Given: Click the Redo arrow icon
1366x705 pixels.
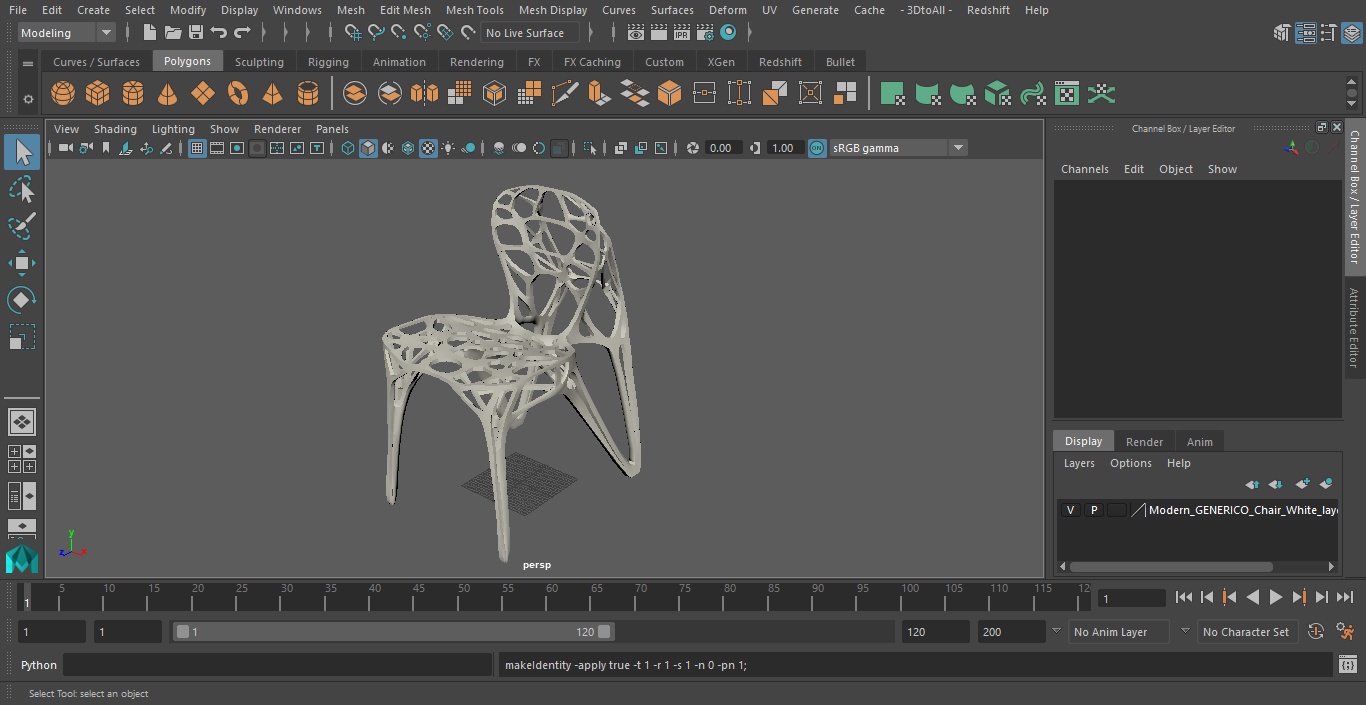Looking at the screenshot, I should (241, 33).
